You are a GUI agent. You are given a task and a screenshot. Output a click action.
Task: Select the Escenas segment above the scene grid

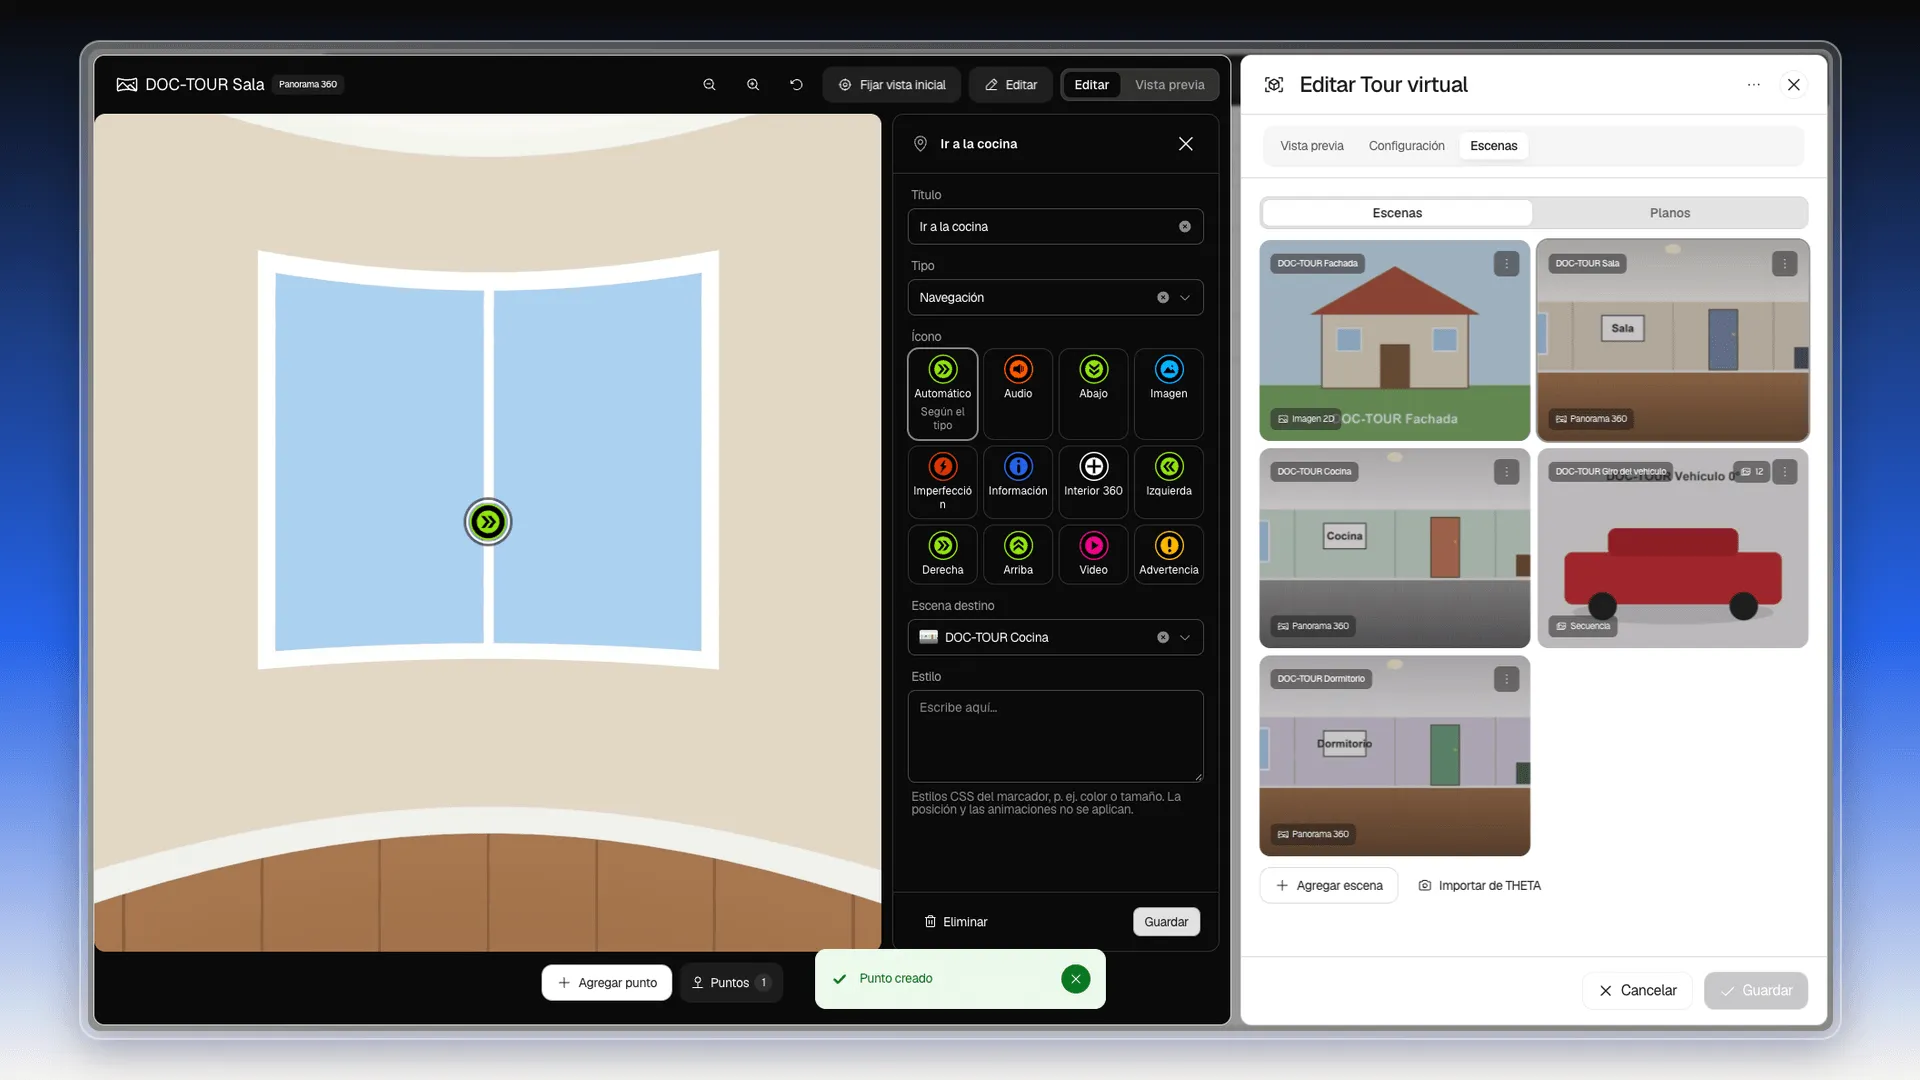[1397, 213]
